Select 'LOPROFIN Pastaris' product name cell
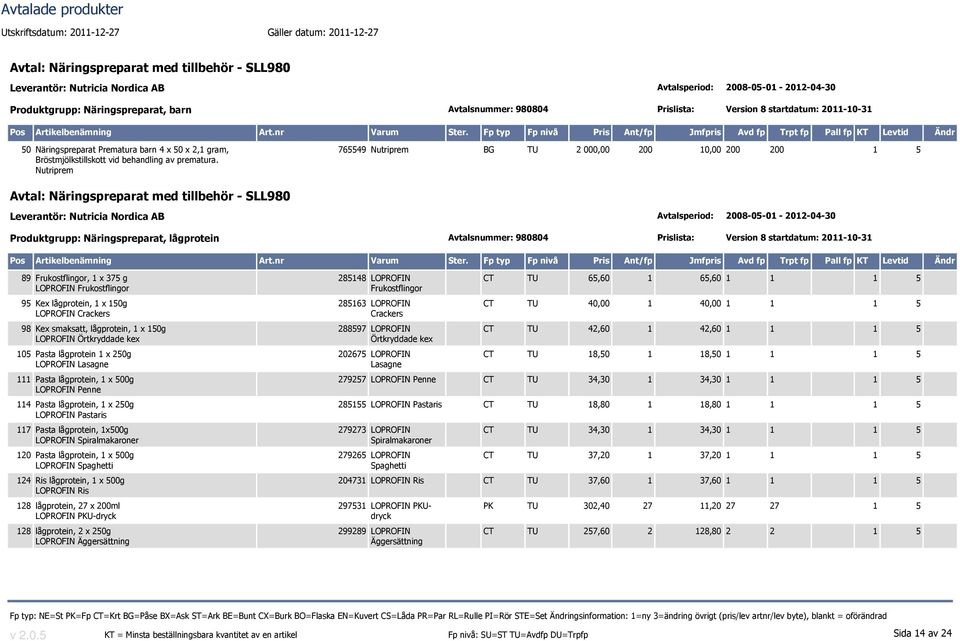The width and height of the screenshot is (960, 641). pos(406,405)
